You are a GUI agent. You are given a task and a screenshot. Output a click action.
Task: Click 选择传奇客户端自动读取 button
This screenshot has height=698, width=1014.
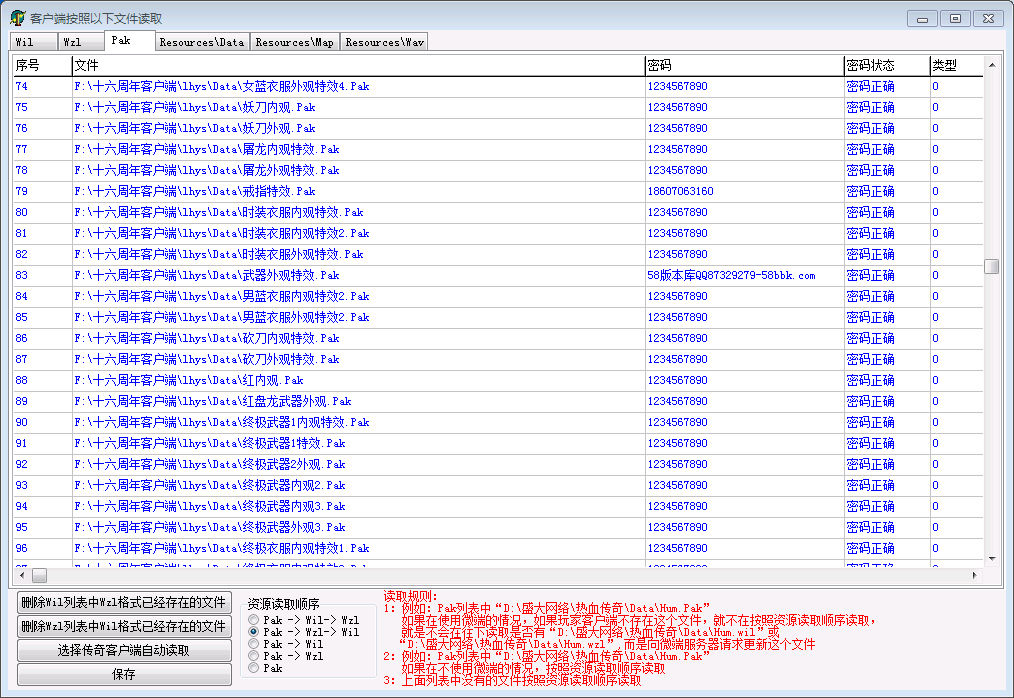tap(124, 650)
